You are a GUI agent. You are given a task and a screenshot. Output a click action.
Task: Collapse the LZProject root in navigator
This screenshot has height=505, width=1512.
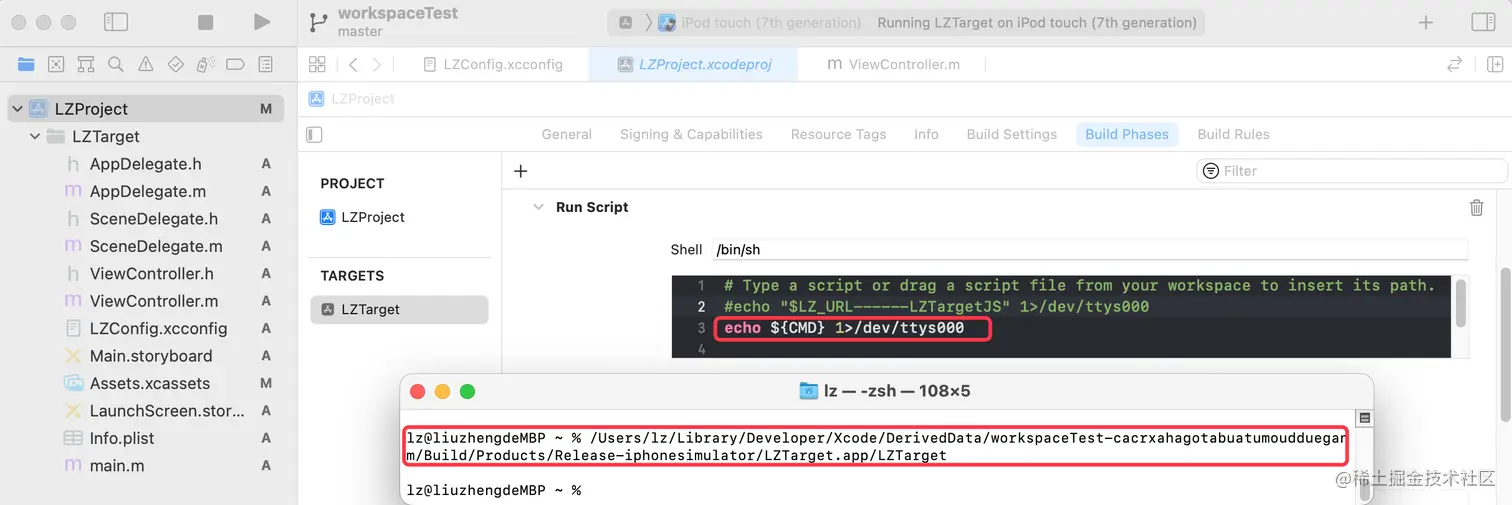click(16, 109)
